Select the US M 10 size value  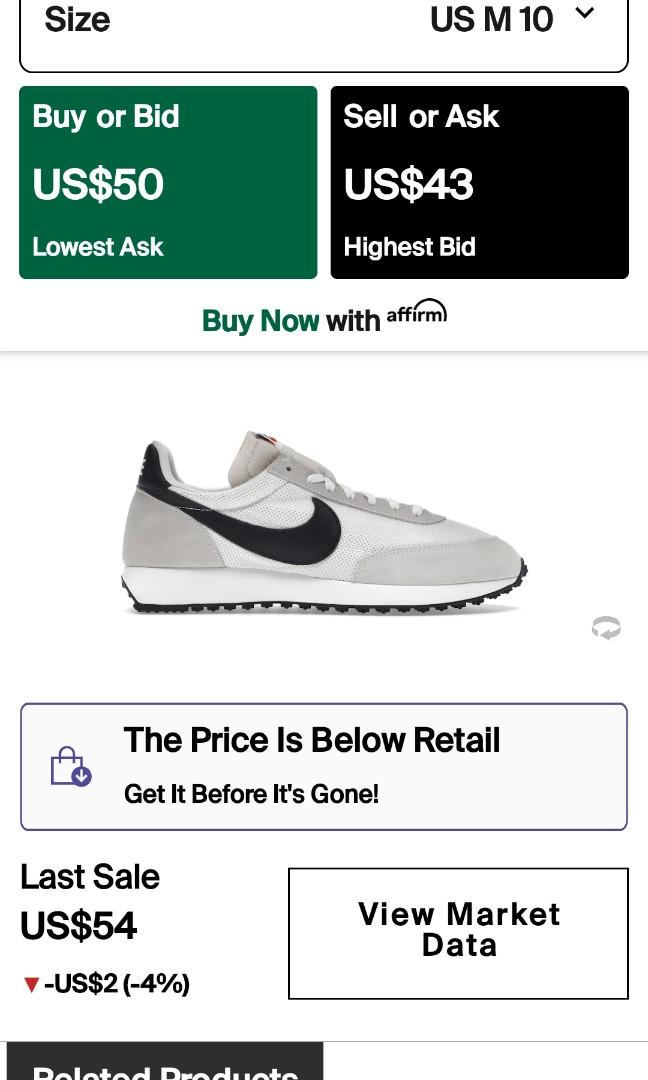pos(491,19)
